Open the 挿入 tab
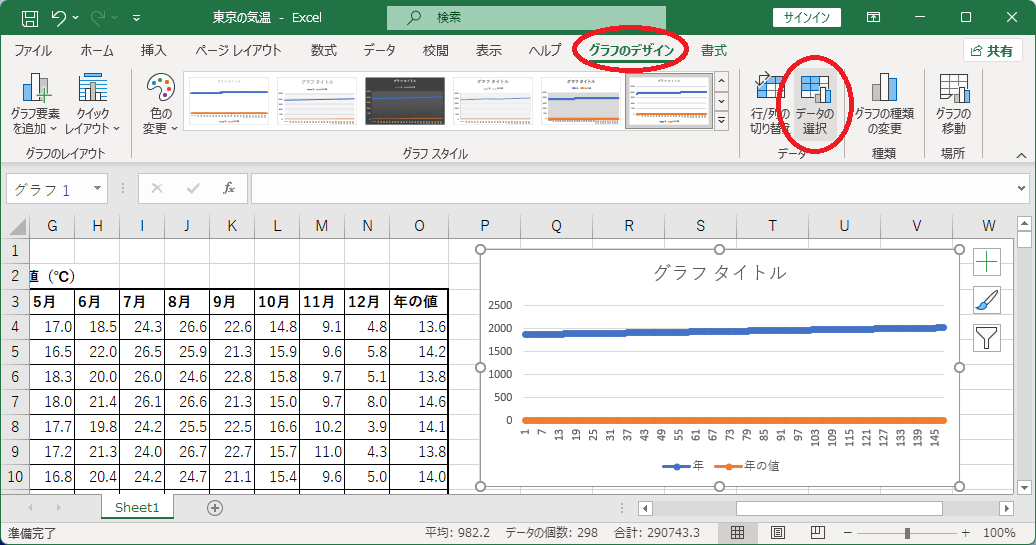The image size is (1036, 545). 153,51
